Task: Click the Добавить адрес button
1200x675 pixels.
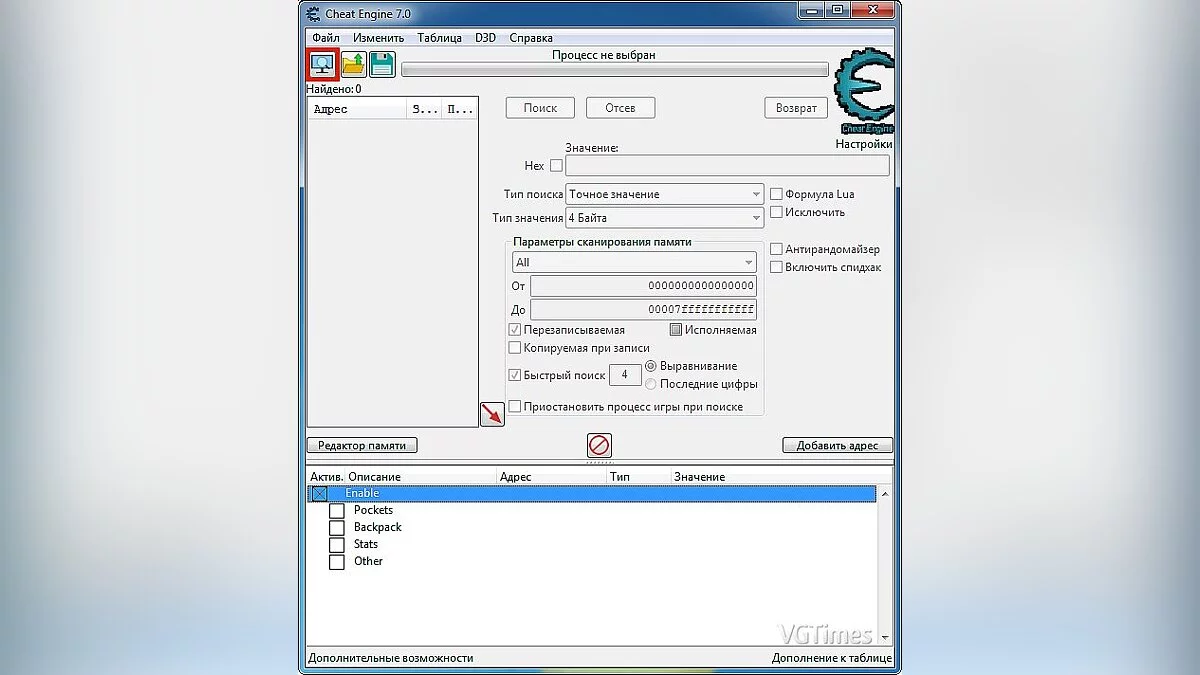Action: coord(838,445)
